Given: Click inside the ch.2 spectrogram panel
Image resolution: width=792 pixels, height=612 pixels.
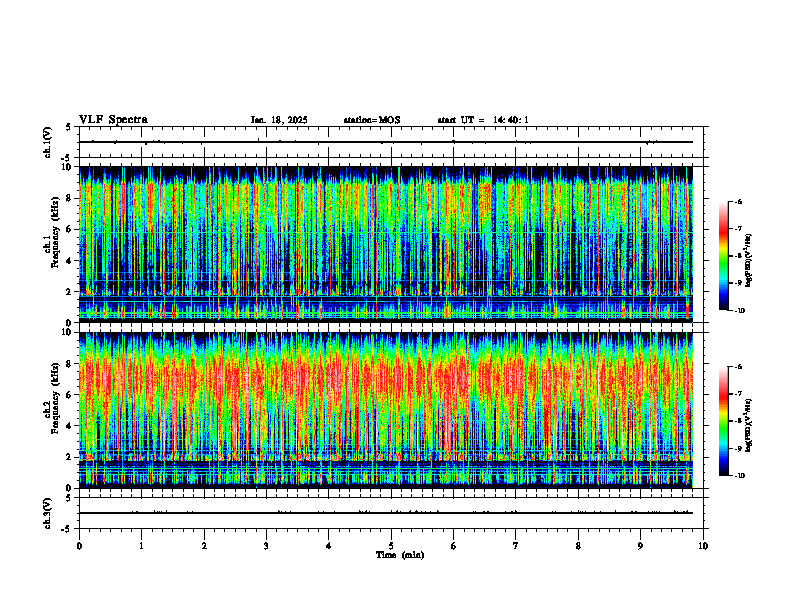Looking at the screenshot, I should 386,410.
